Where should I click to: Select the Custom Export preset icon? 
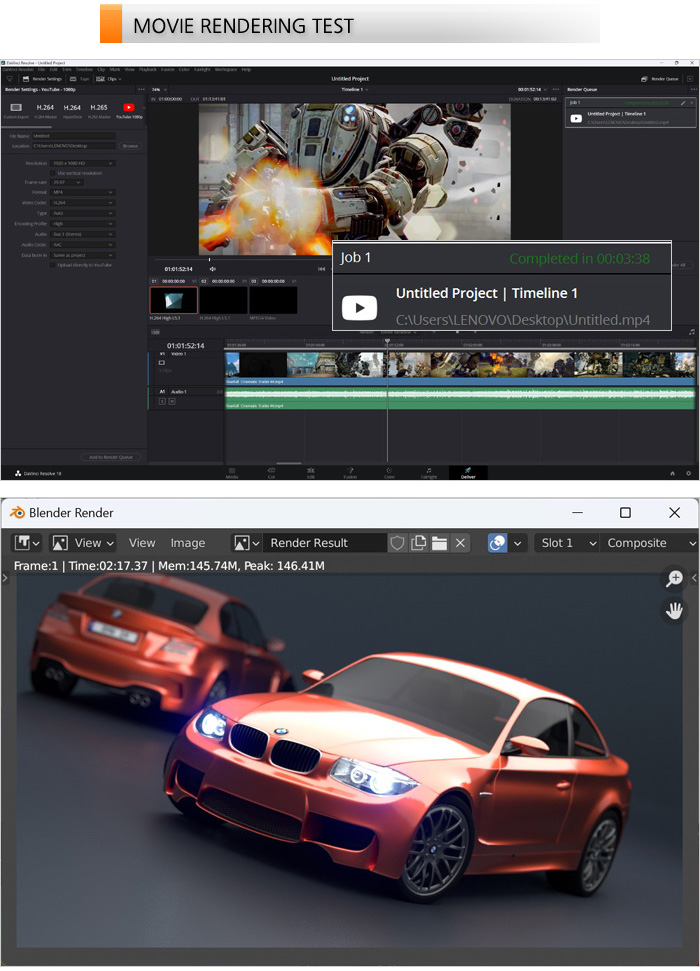pyautogui.click(x=16, y=108)
